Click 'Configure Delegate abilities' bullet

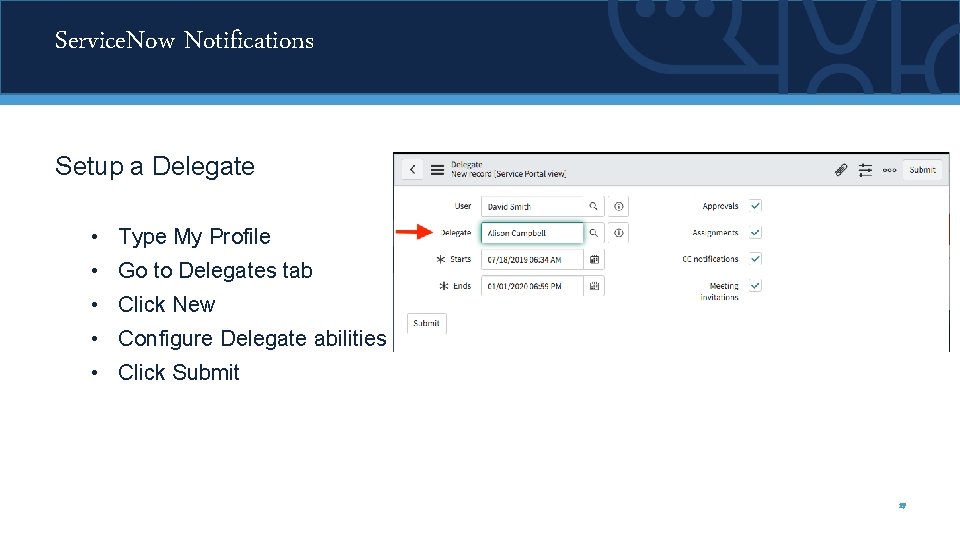pos(252,338)
